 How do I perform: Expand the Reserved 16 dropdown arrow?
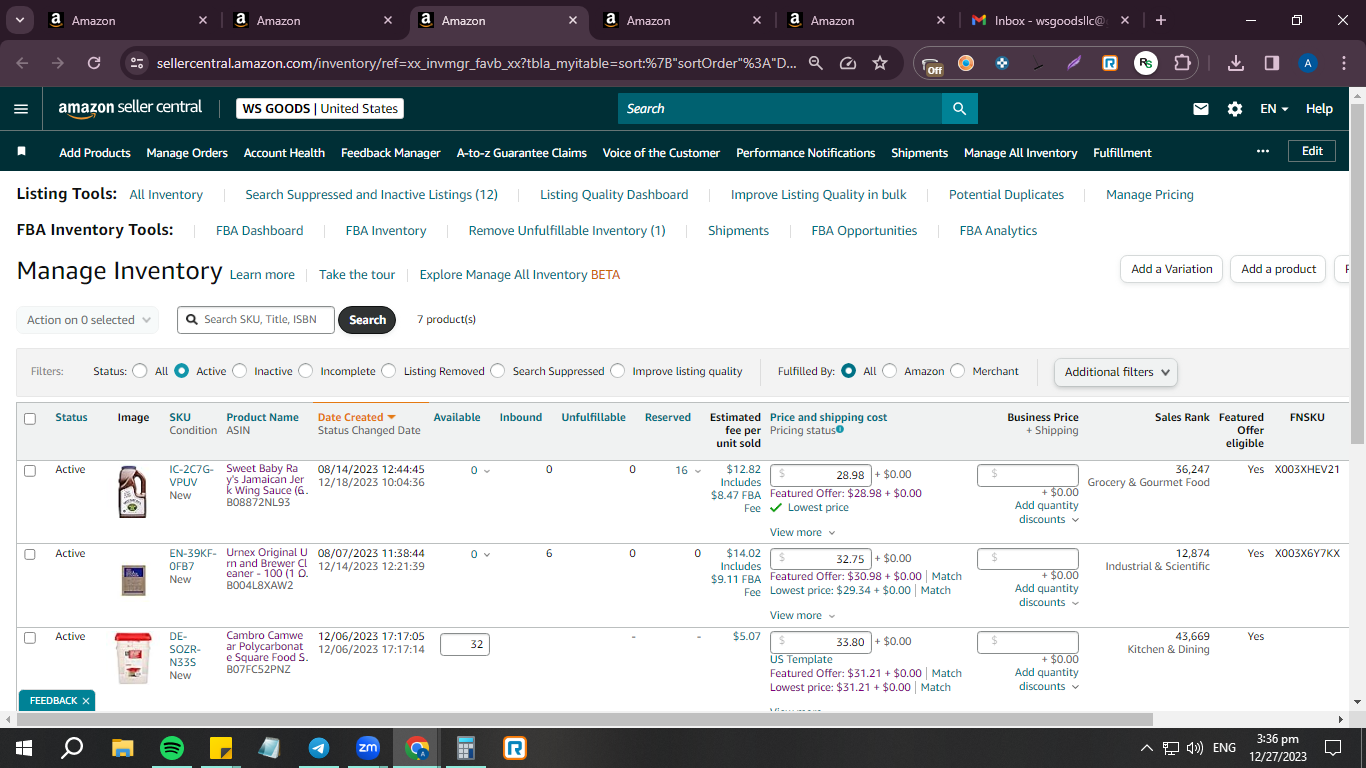pos(698,471)
